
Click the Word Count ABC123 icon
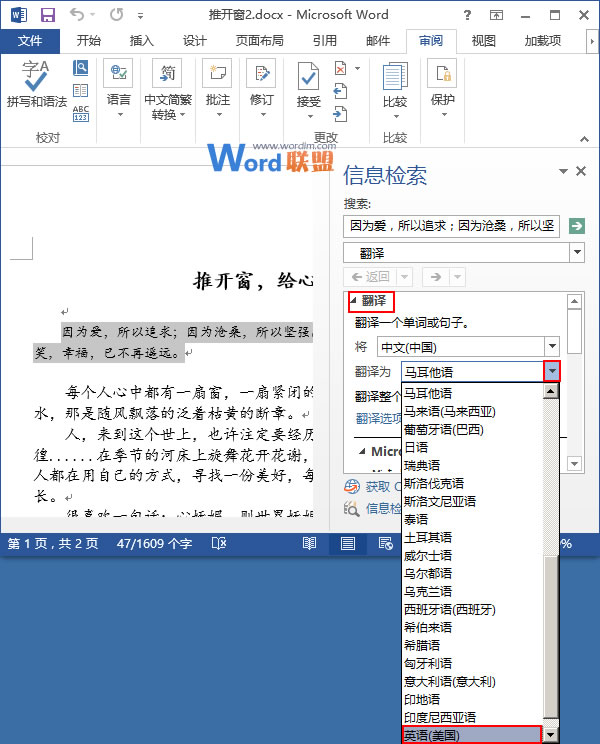click(x=80, y=113)
